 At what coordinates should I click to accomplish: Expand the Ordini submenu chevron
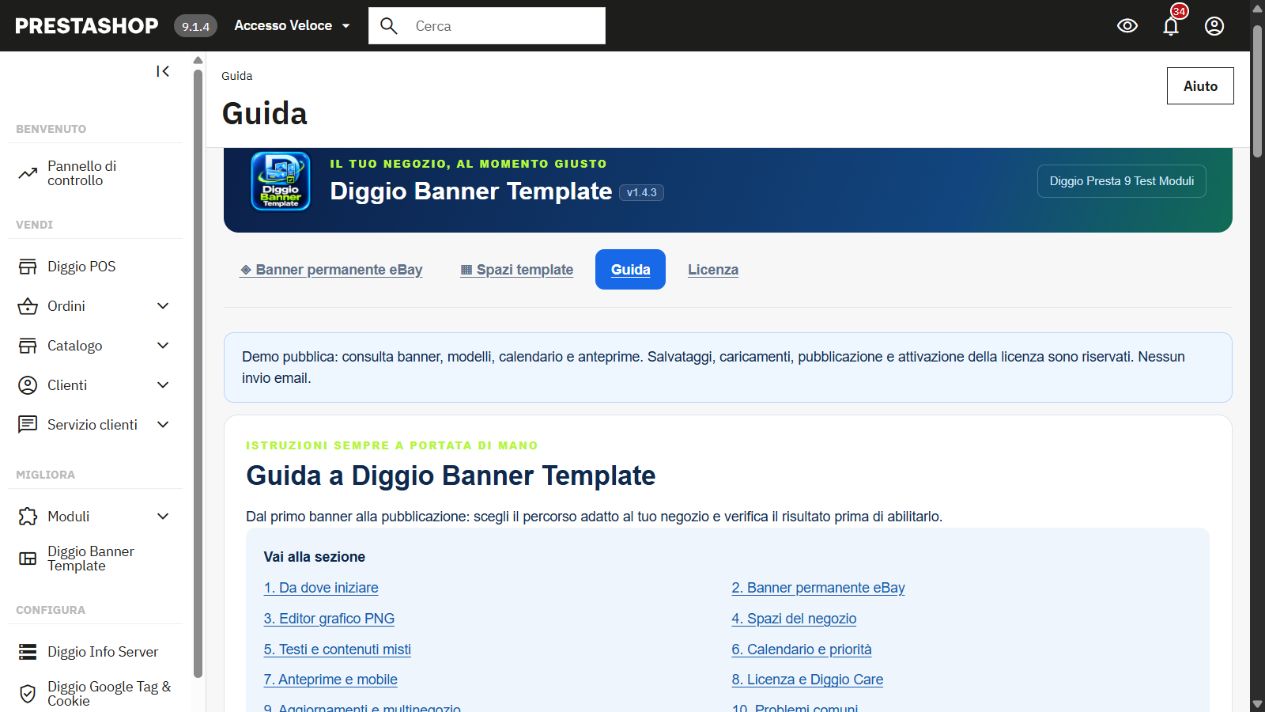163,306
